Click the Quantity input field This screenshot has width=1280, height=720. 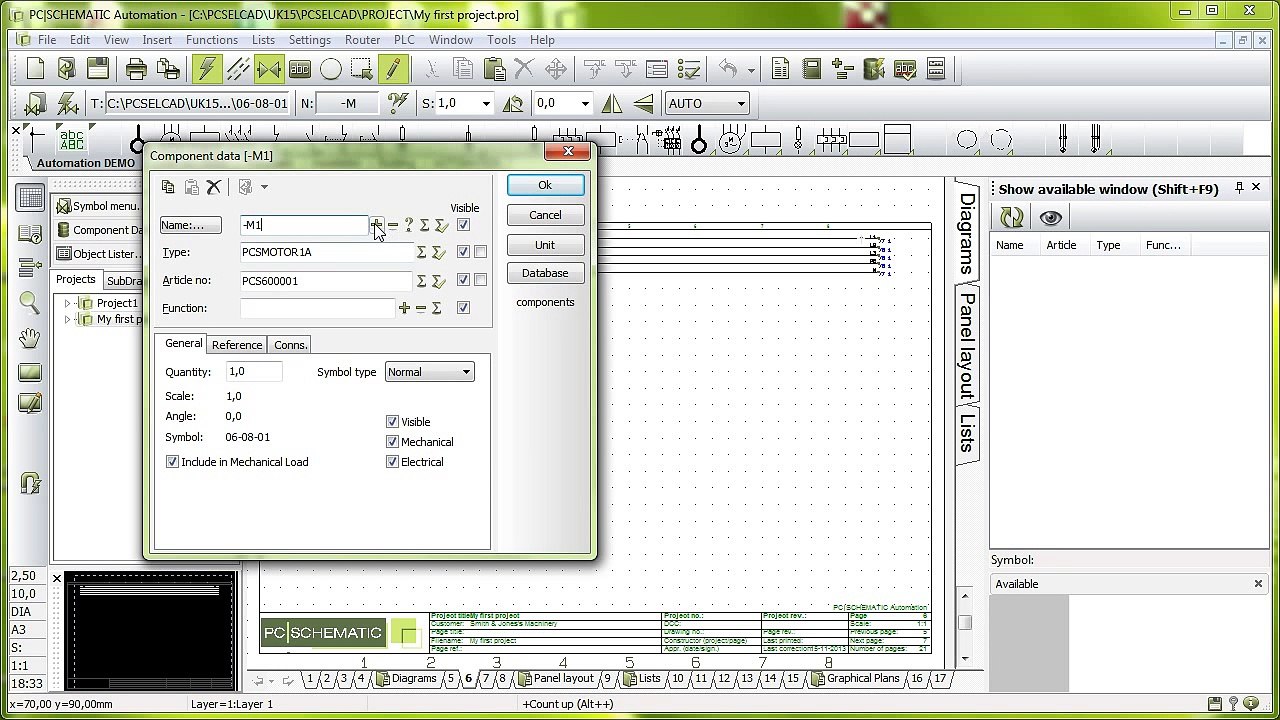(x=254, y=372)
